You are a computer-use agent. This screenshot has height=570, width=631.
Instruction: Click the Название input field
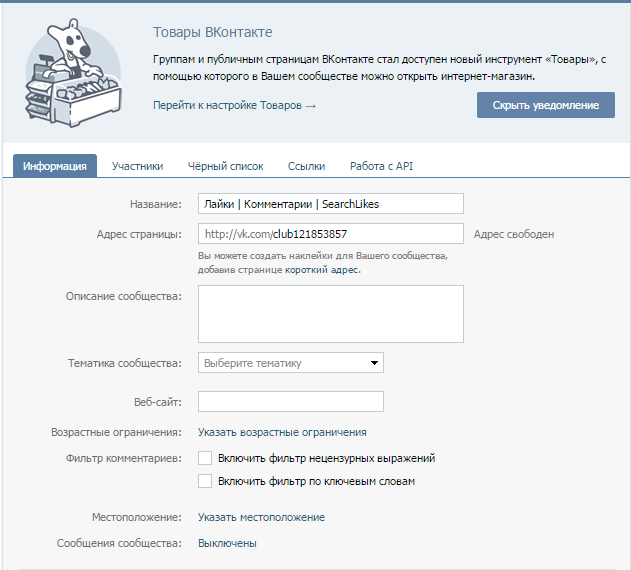pos(330,204)
